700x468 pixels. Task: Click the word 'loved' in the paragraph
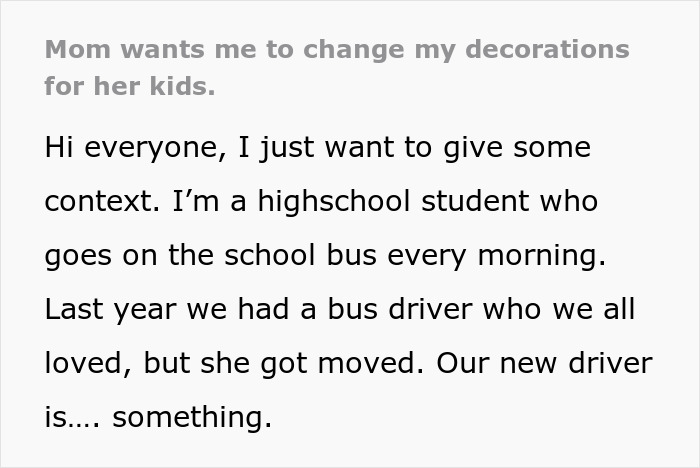point(84,363)
